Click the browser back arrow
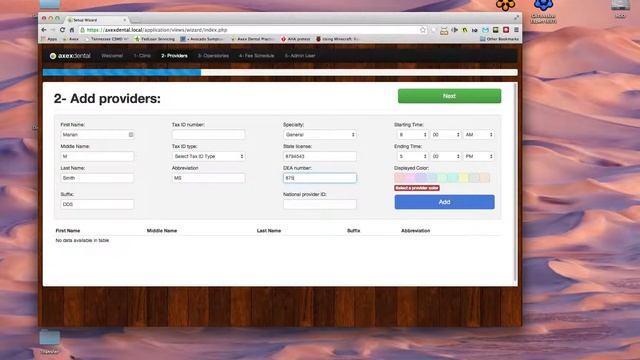The image size is (640, 360). tap(44, 30)
